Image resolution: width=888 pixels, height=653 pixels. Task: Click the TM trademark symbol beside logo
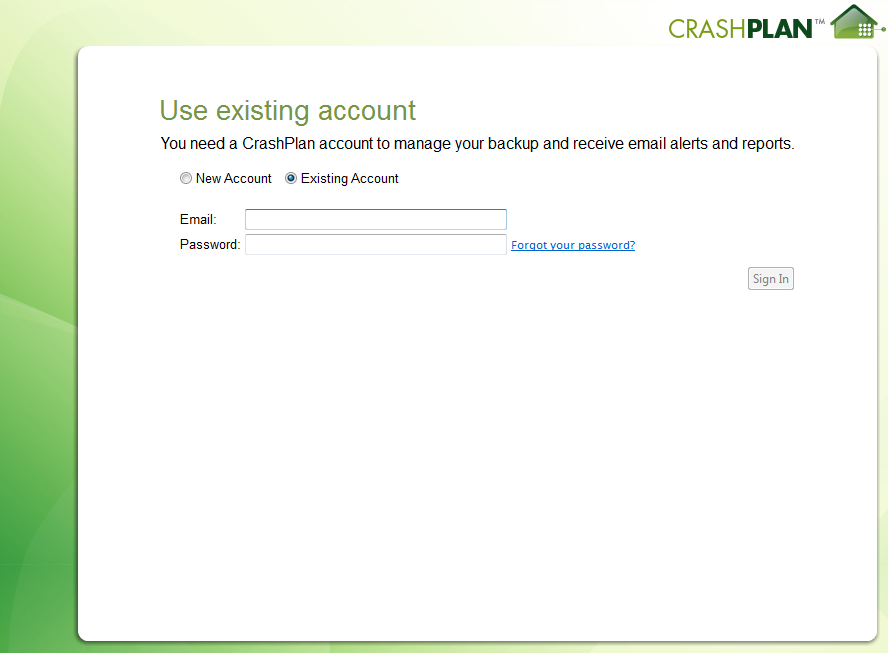point(820,19)
